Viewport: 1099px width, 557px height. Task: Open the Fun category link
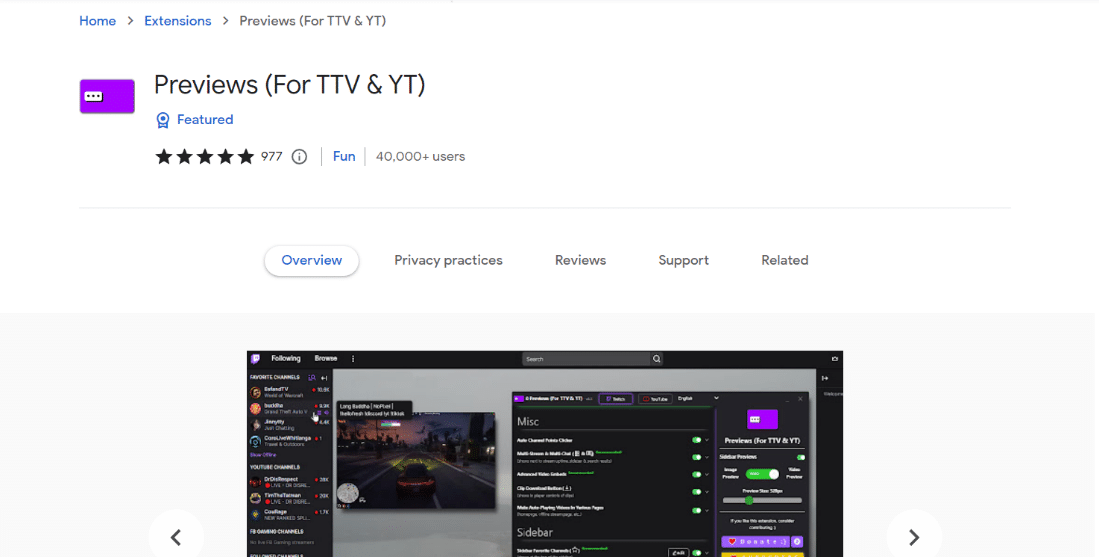(x=343, y=156)
